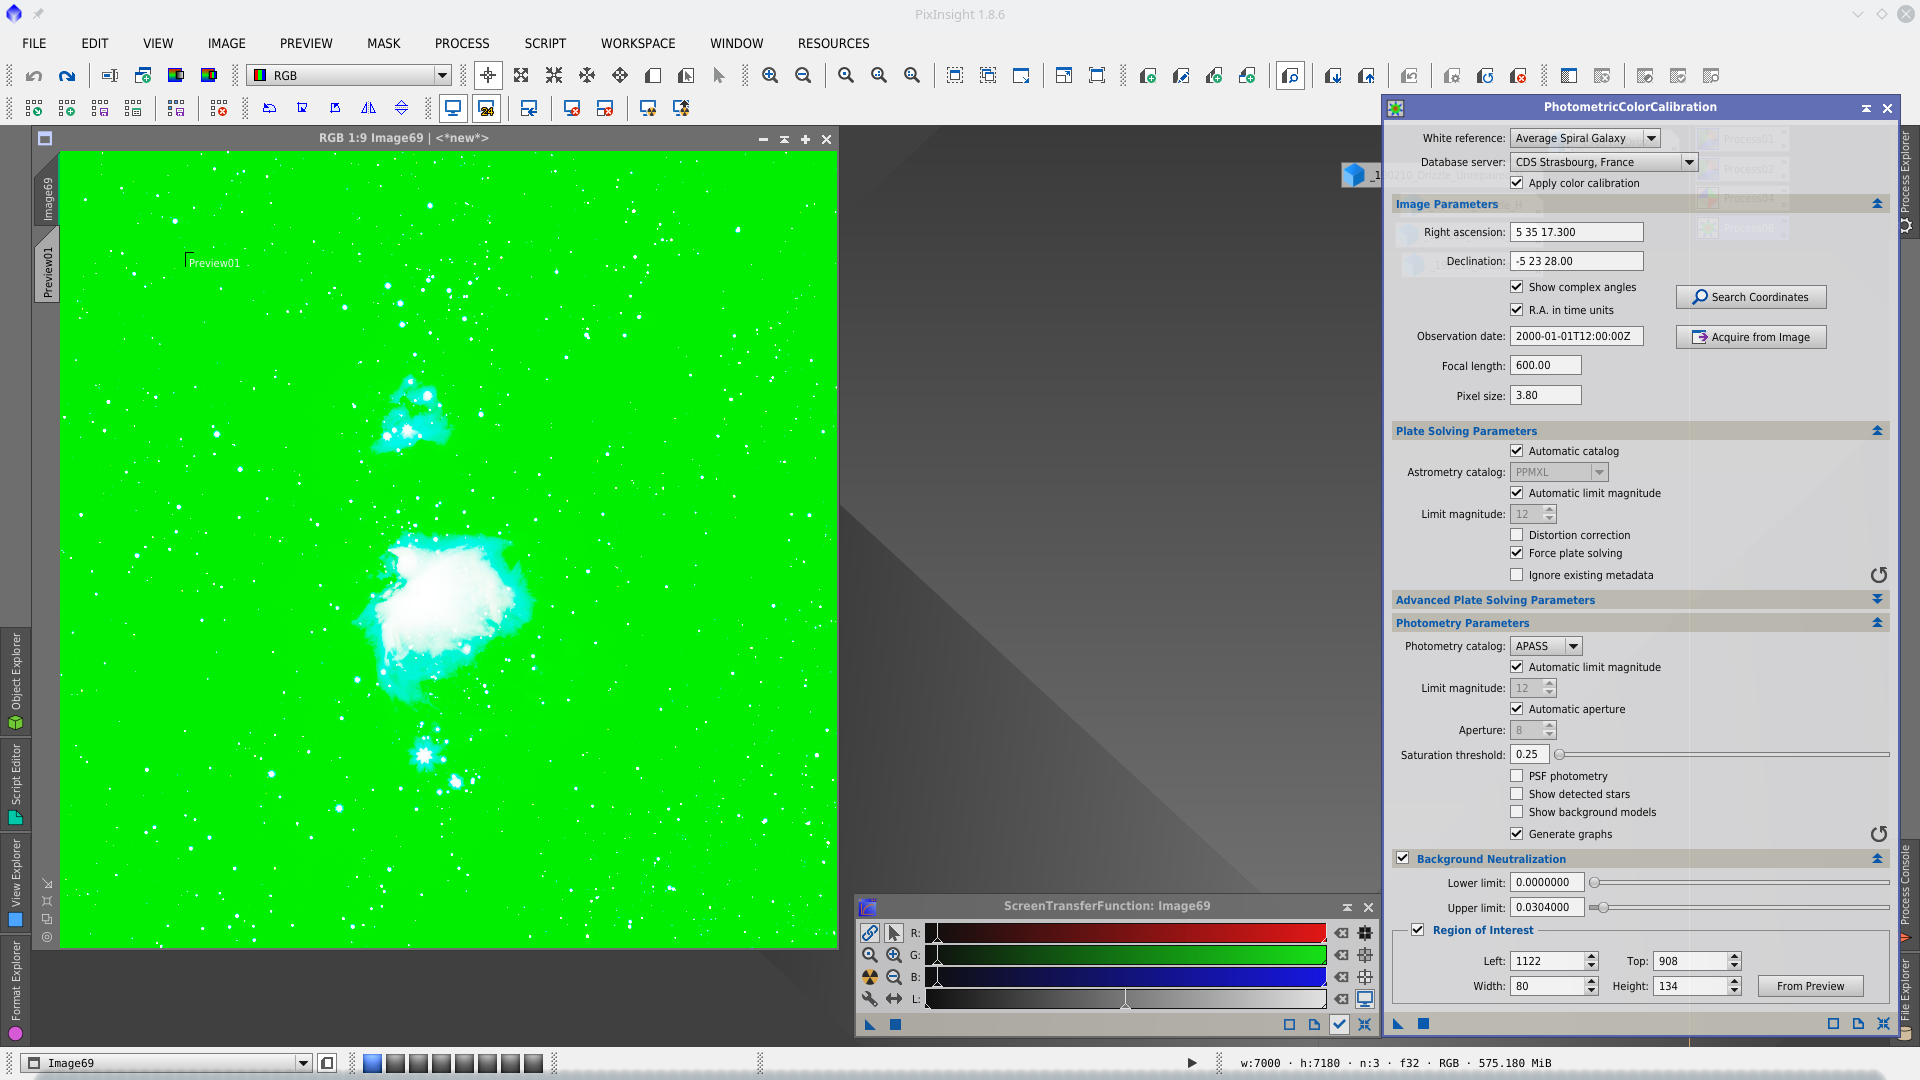
Task: Click the Search Coordinates button
Action: (1750, 297)
